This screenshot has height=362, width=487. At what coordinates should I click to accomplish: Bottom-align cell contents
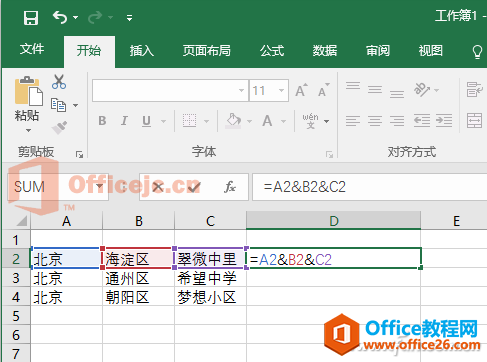pos(397,93)
